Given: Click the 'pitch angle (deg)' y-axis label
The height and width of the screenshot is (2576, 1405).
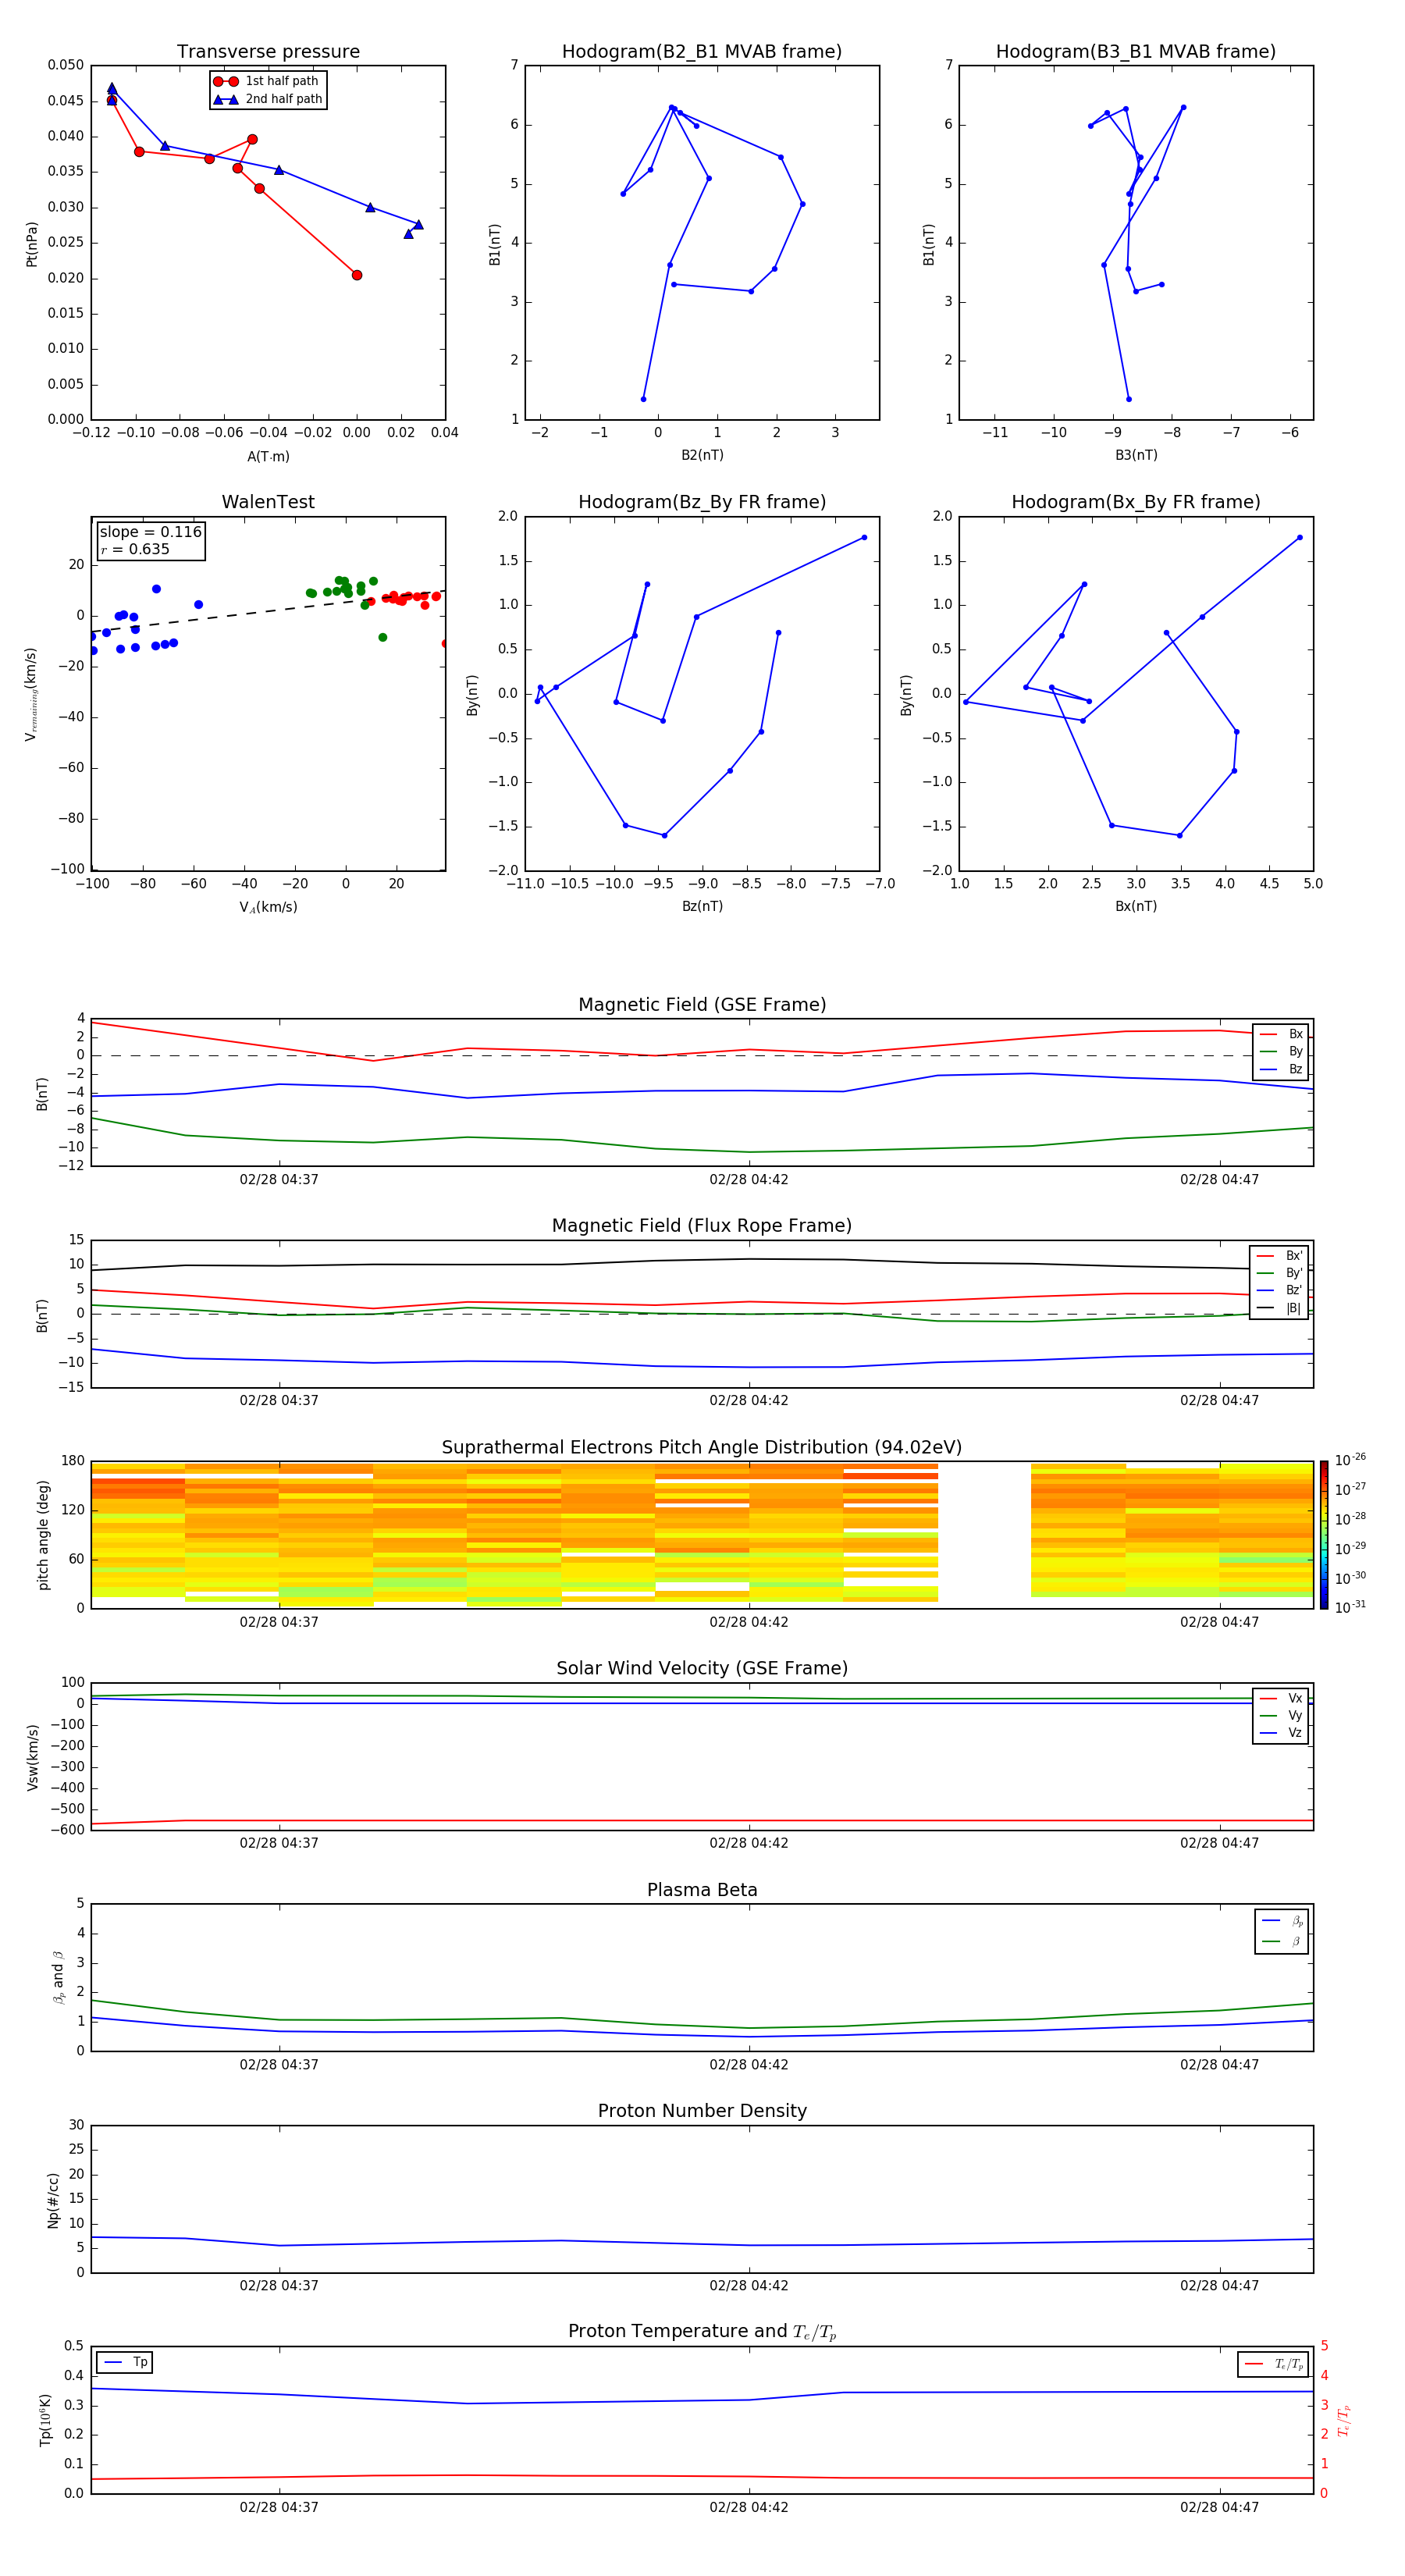Looking at the screenshot, I should coord(43,1535).
